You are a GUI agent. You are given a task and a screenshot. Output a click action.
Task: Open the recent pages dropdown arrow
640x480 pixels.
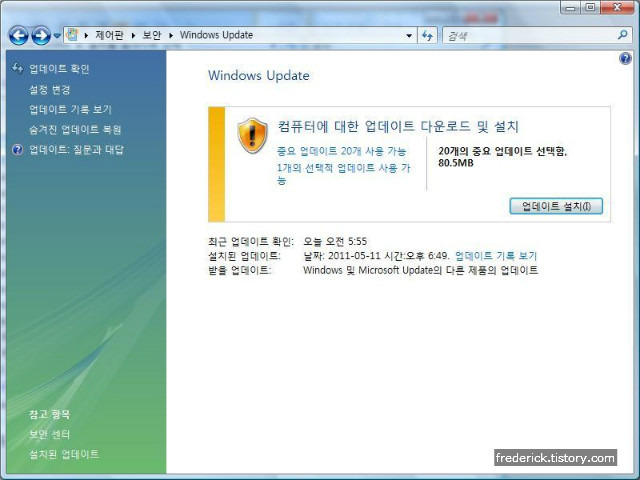click(x=57, y=36)
